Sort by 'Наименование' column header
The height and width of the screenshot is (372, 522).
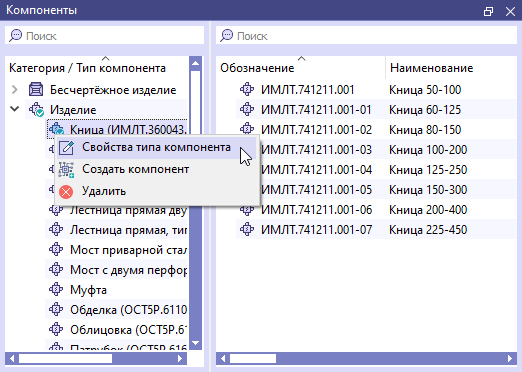point(431,68)
